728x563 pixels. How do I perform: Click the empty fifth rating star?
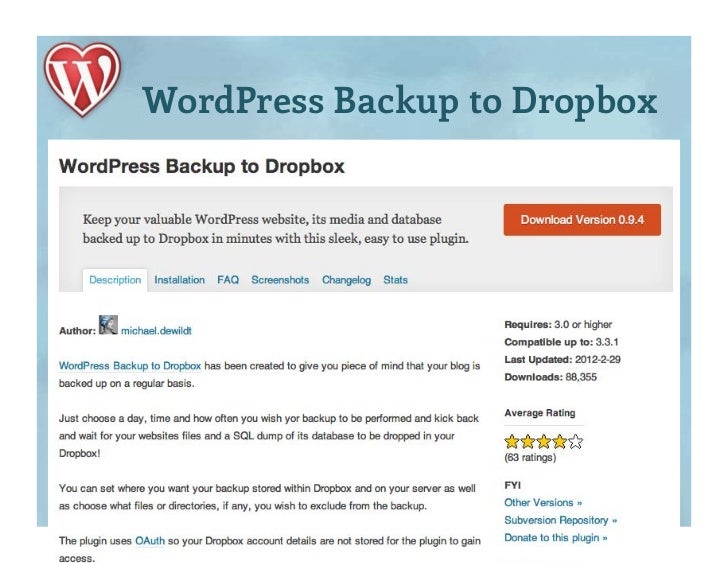[575, 441]
